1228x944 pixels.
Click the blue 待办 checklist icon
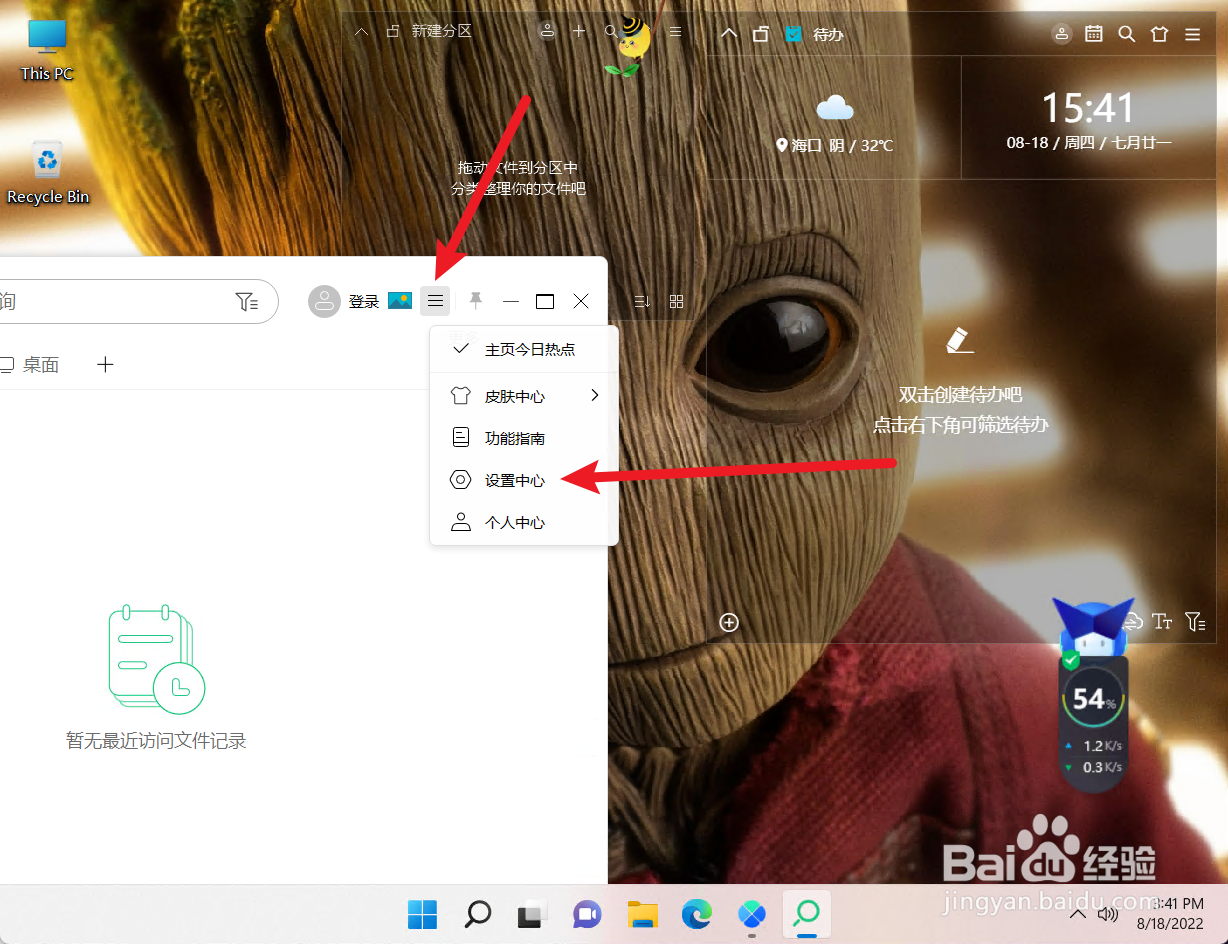point(794,34)
